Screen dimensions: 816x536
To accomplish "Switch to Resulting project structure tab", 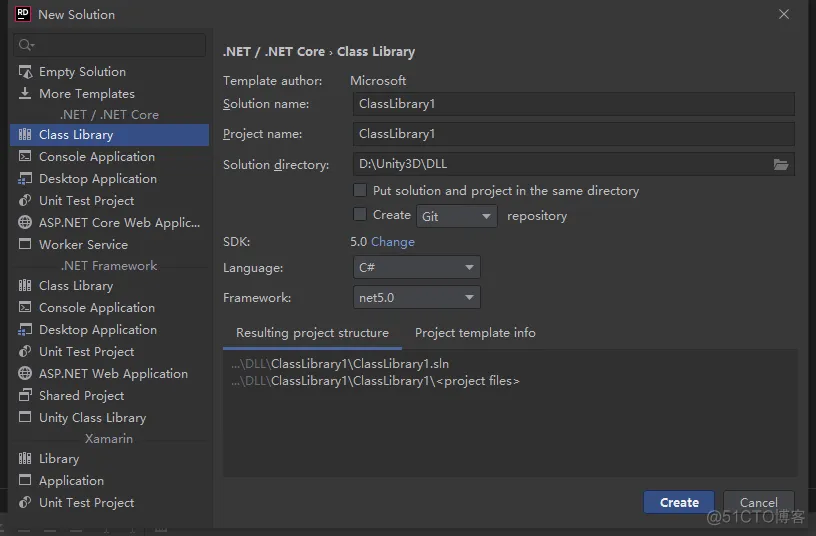I will pyautogui.click(x=312, y=333).
